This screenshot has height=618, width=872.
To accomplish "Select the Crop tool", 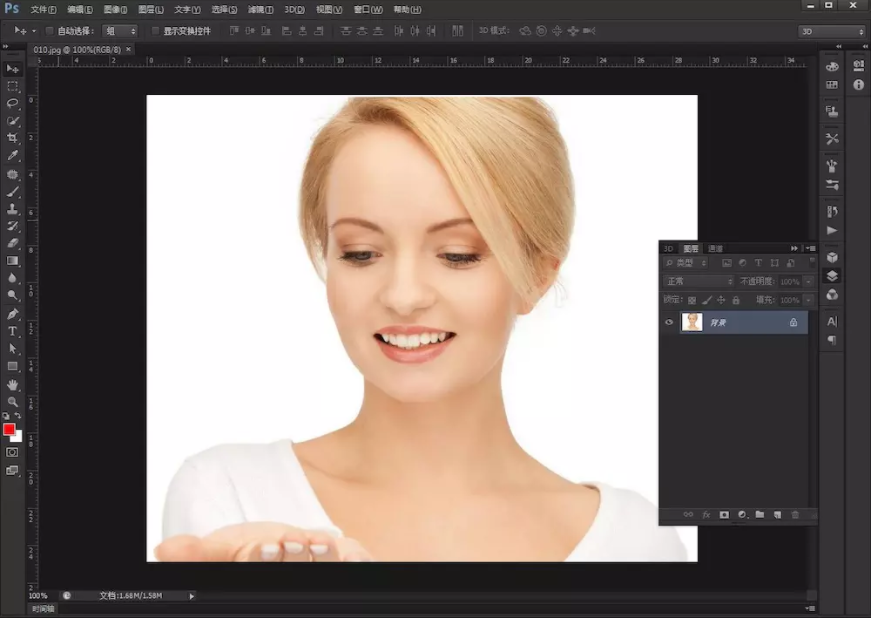I will click(13, 138).
